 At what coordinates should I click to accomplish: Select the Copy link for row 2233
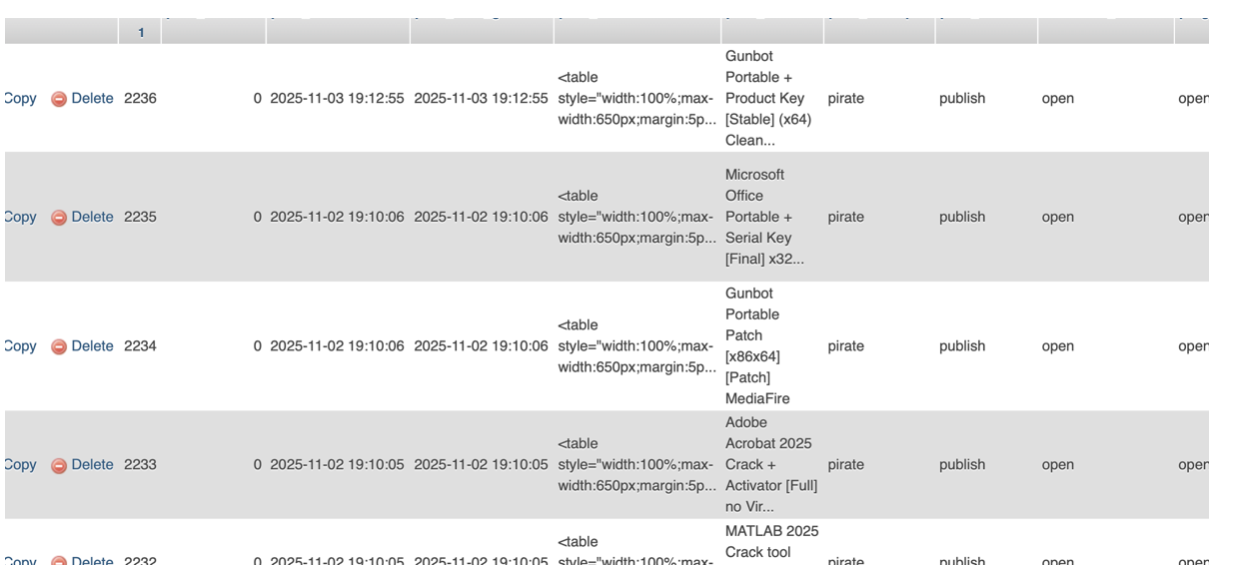click(21, 465)
